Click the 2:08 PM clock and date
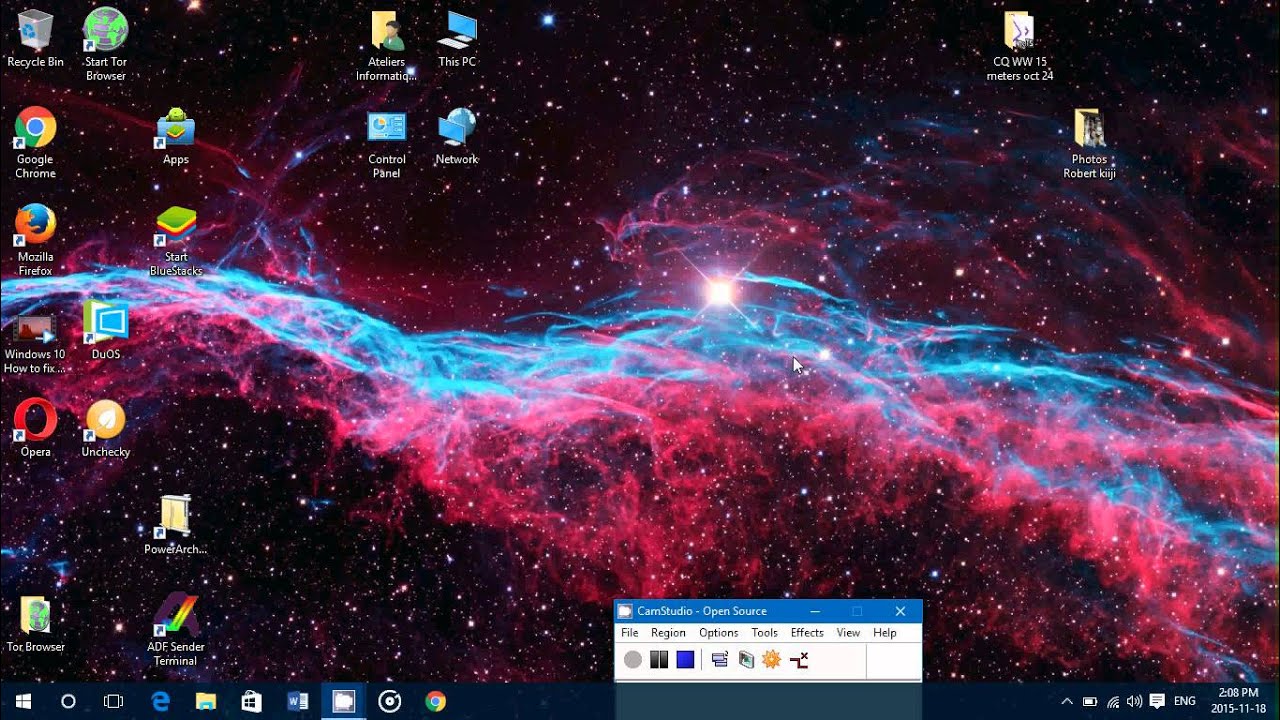 (x=1238, y=701)
